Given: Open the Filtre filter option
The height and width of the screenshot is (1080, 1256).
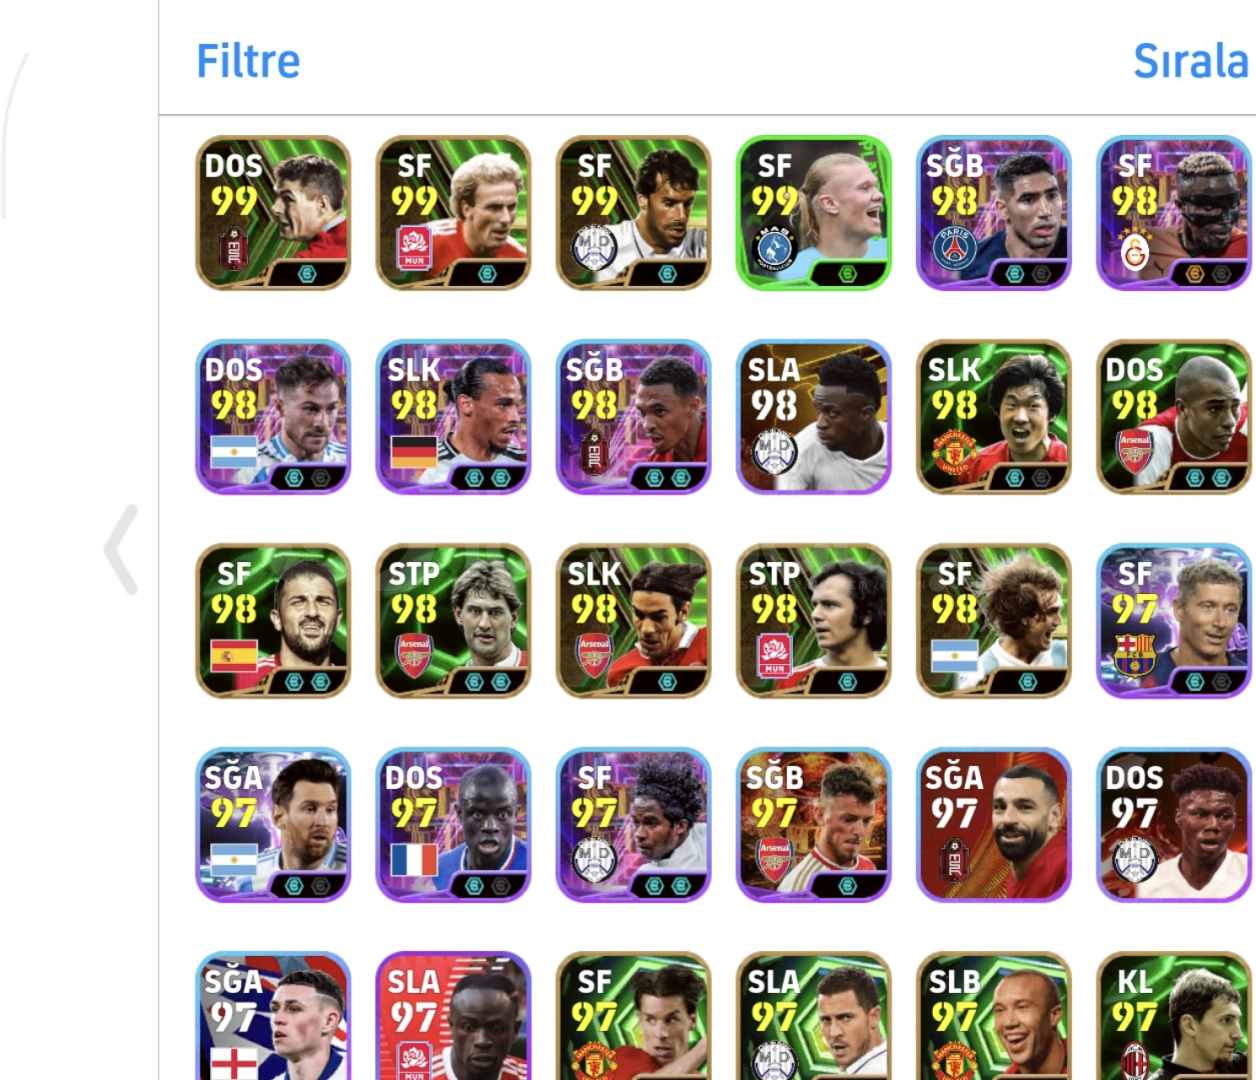Looking at the screenshot, I should 248,61.
